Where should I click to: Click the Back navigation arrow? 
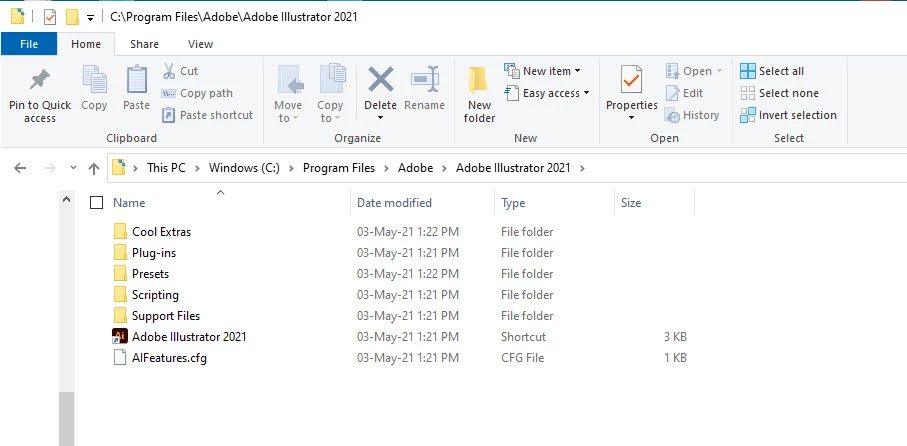[20, 168]
